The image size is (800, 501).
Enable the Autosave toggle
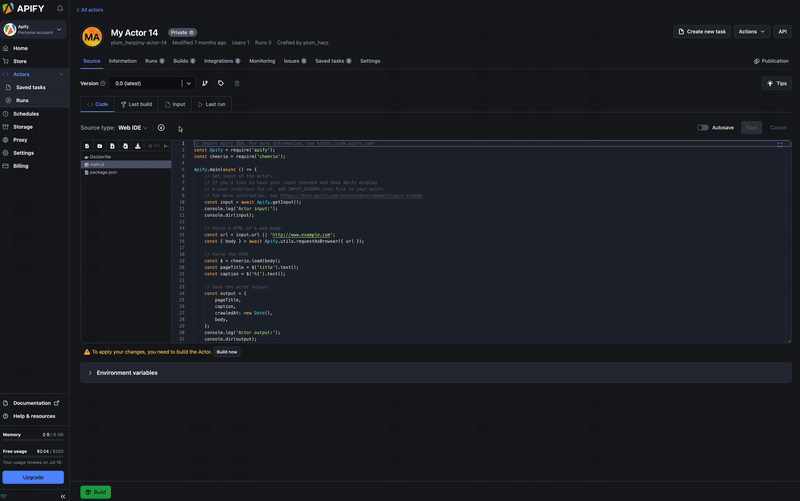pos(703,128)
